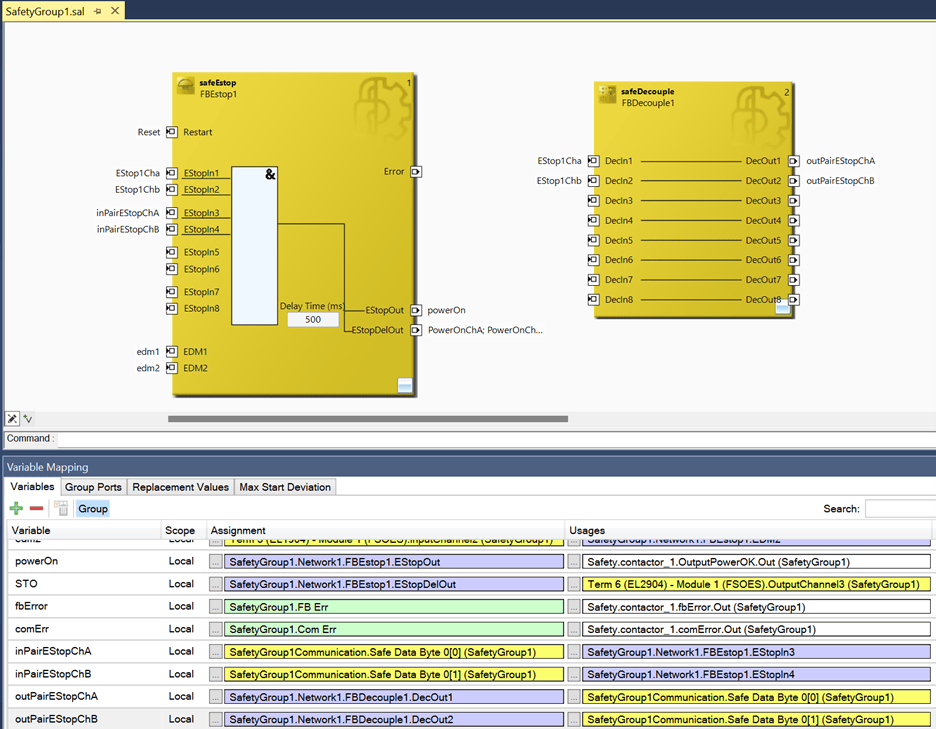Click the Usages column header

[748, 530]
